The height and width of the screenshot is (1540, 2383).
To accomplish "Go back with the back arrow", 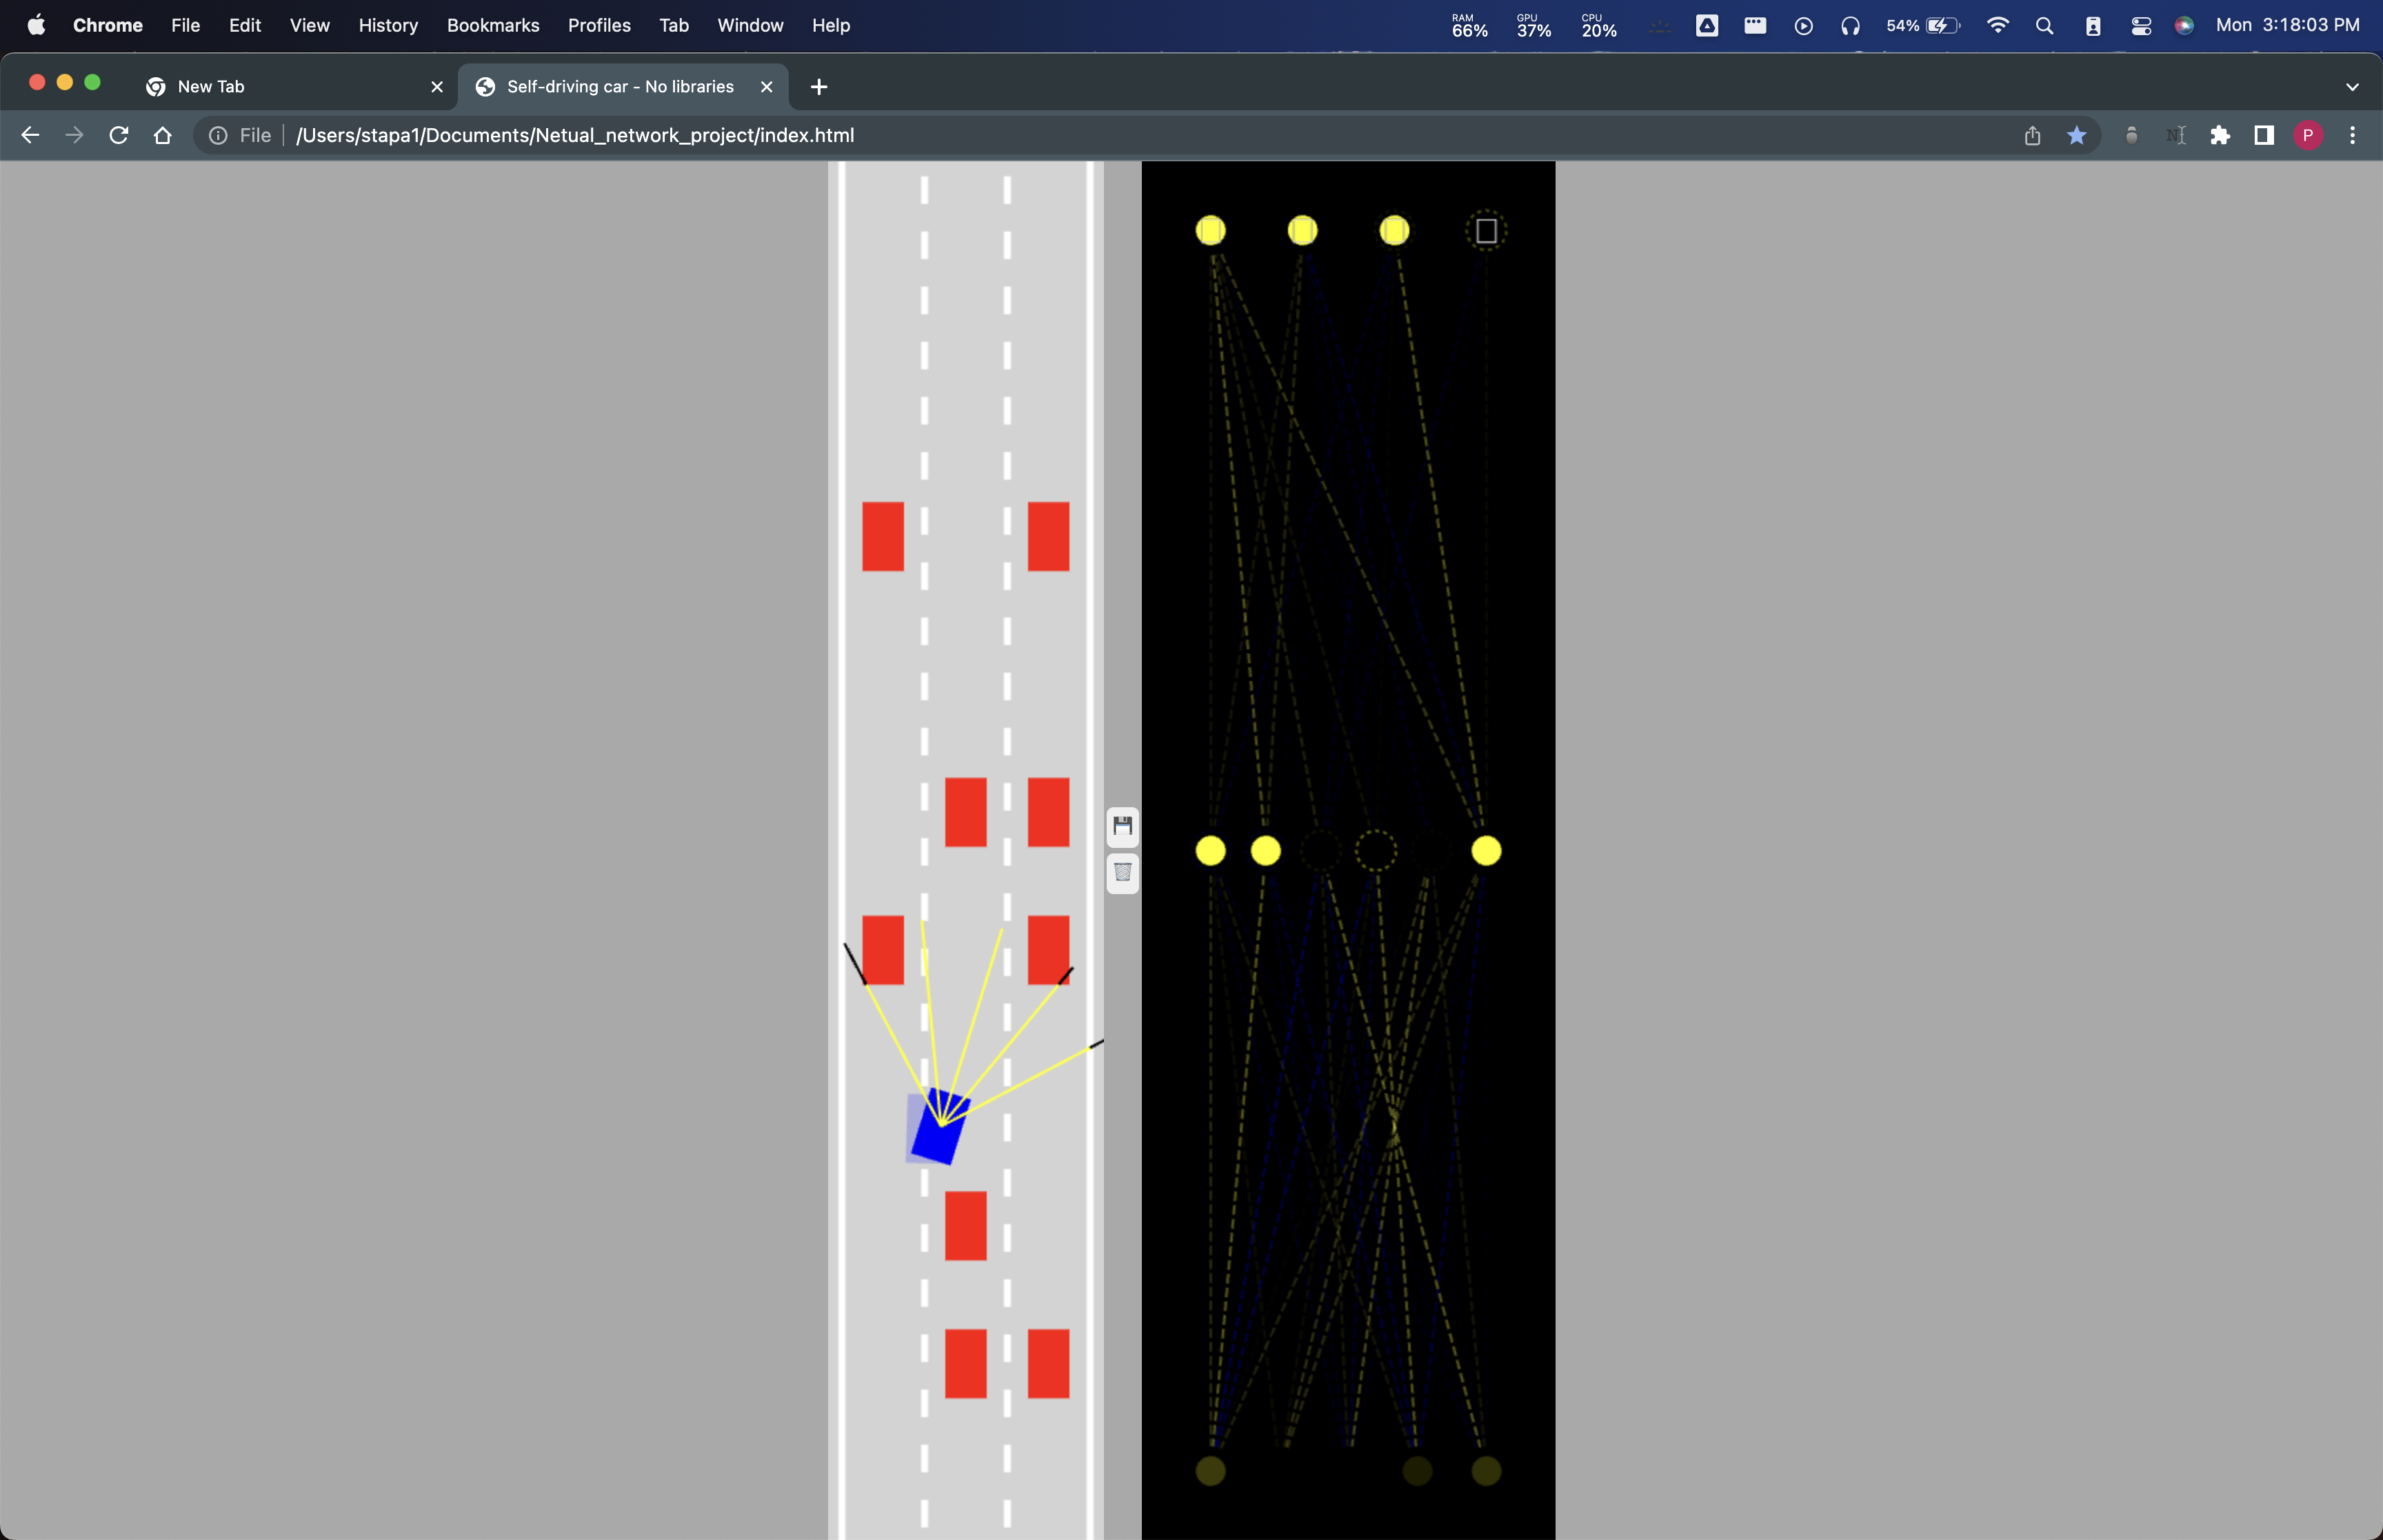I will click(30, 135).
